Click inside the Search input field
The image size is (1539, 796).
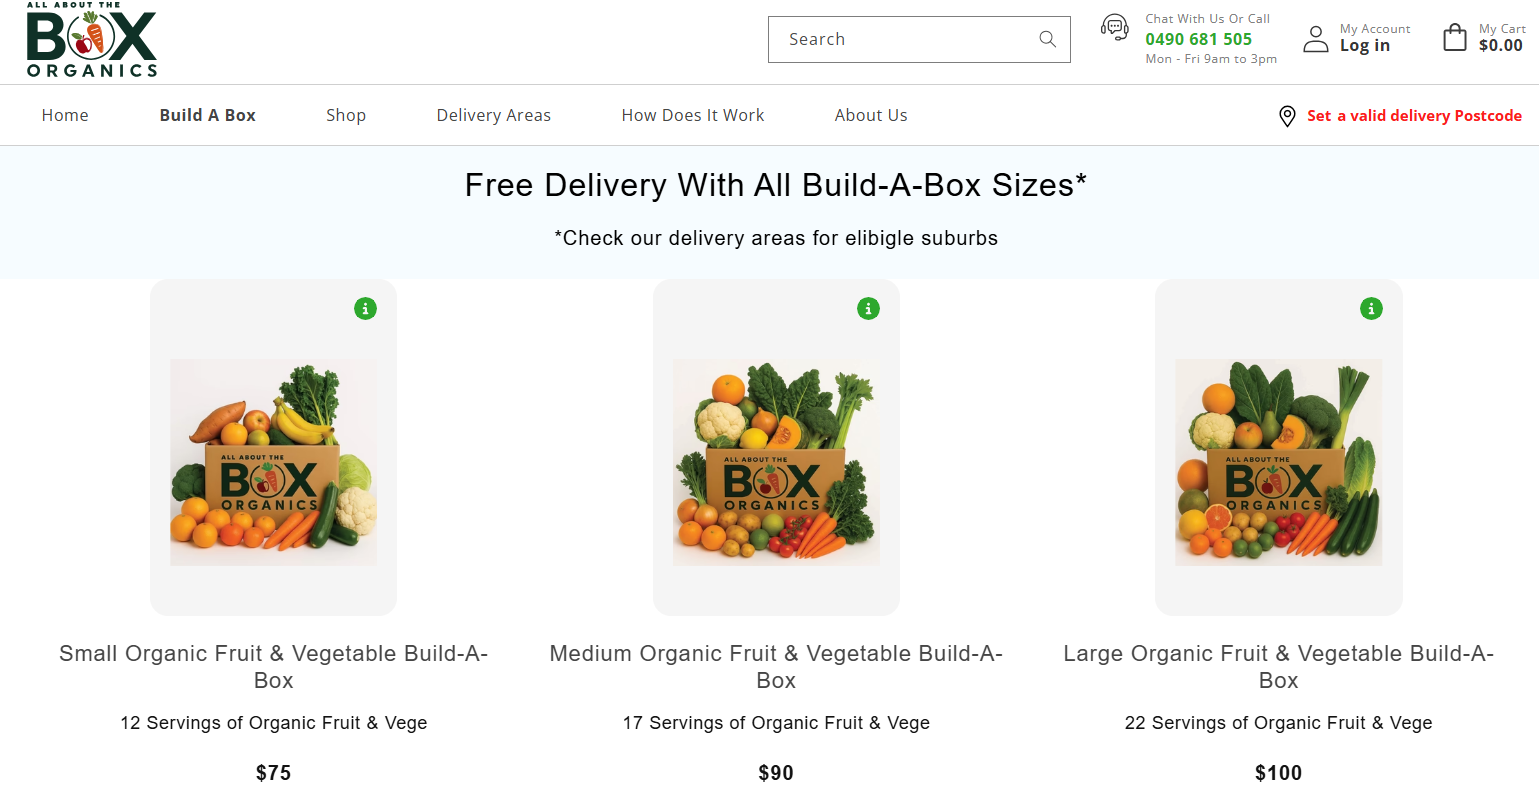coord(900,39)
